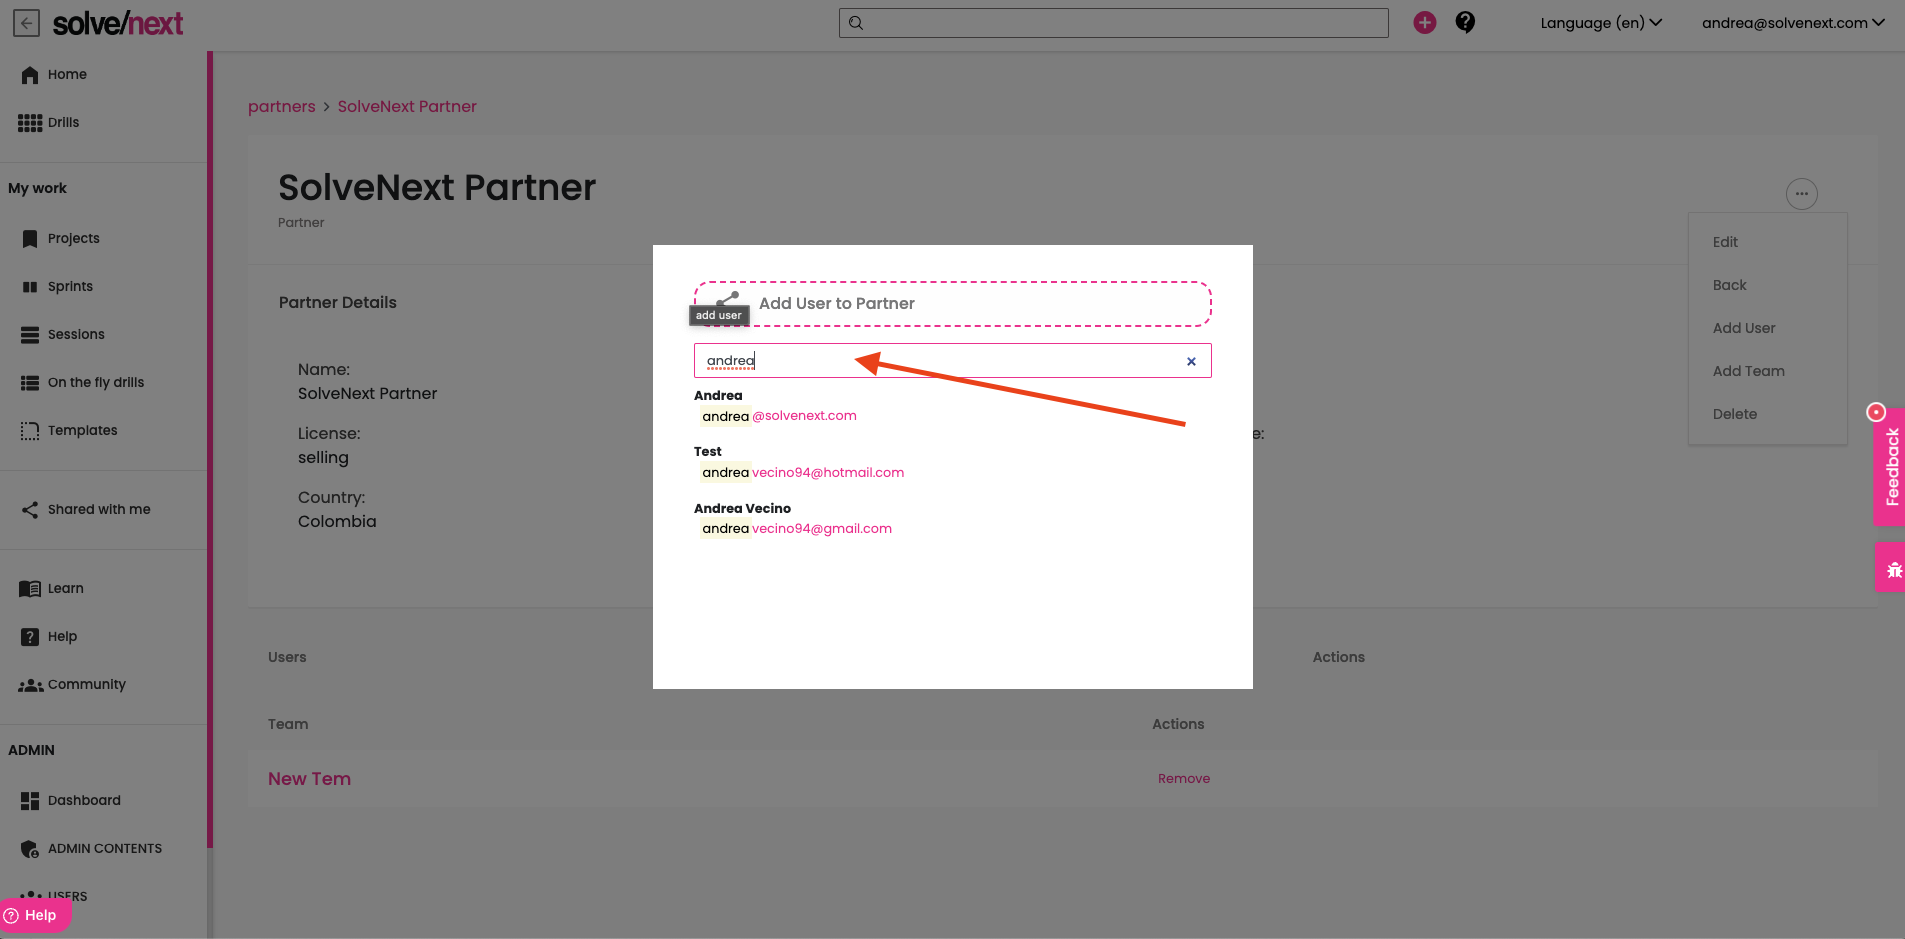
Task: Click the sidebar vertical scrollbar
Action: pyautogui.click(x=210, y=450)
